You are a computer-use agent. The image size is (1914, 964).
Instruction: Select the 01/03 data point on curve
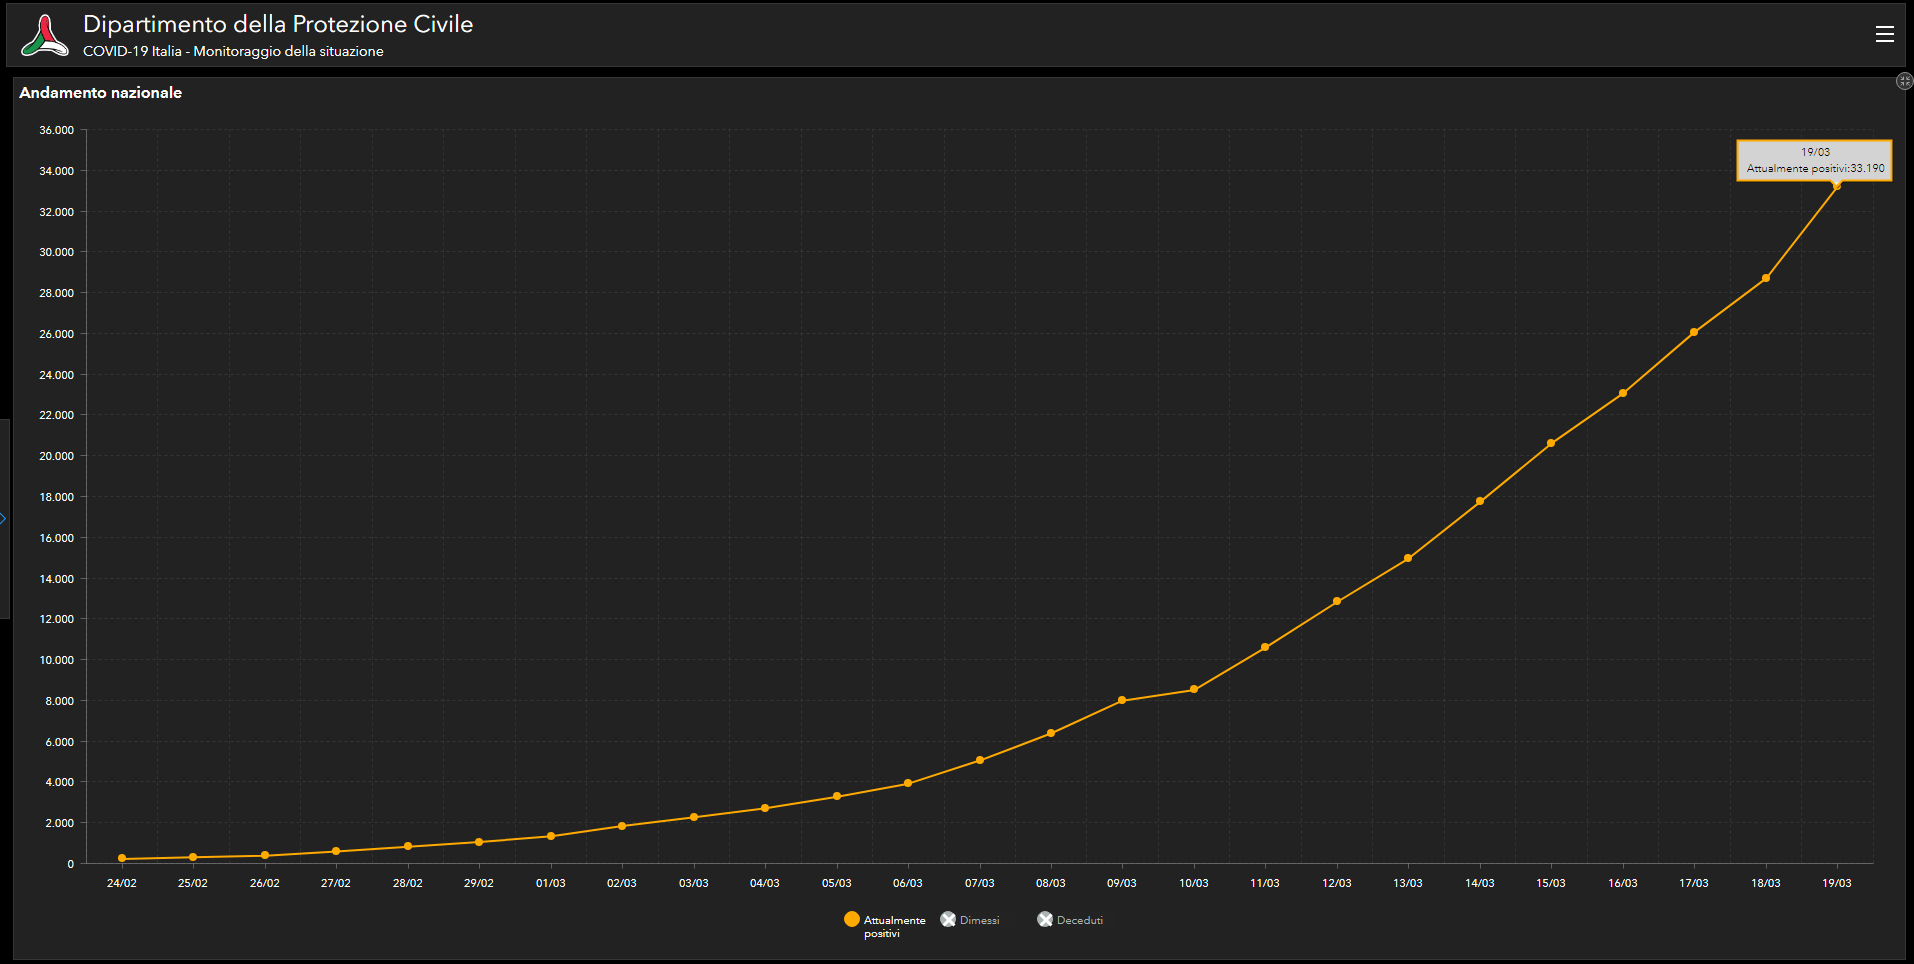(x=551, y=836)
